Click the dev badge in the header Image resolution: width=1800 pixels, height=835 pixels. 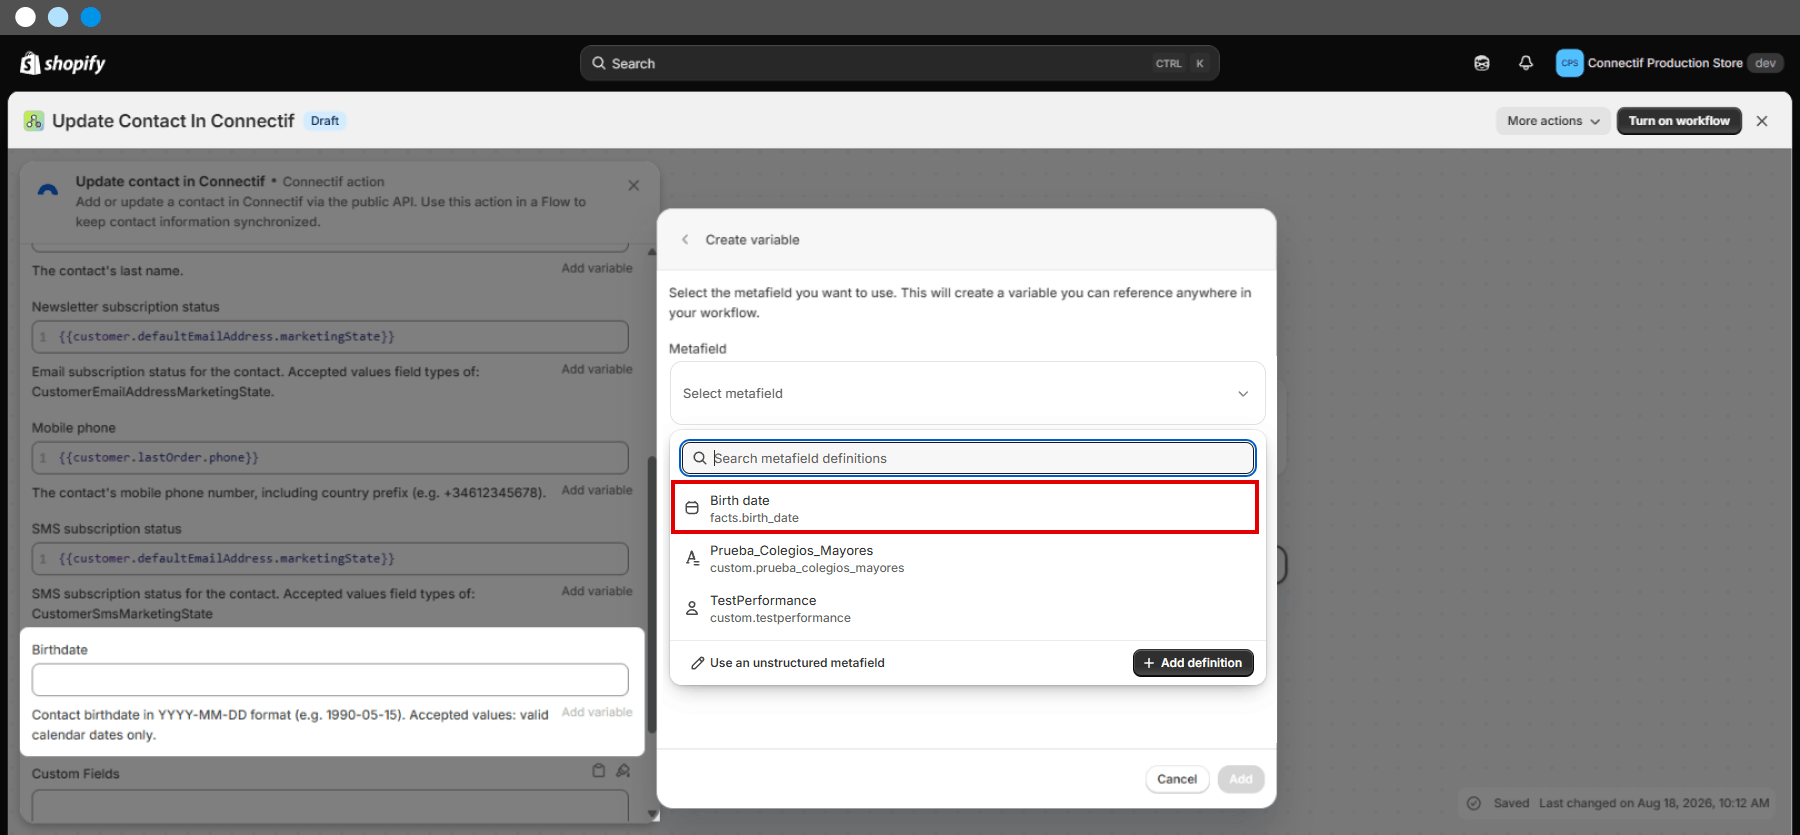[x=1765, y=63]
